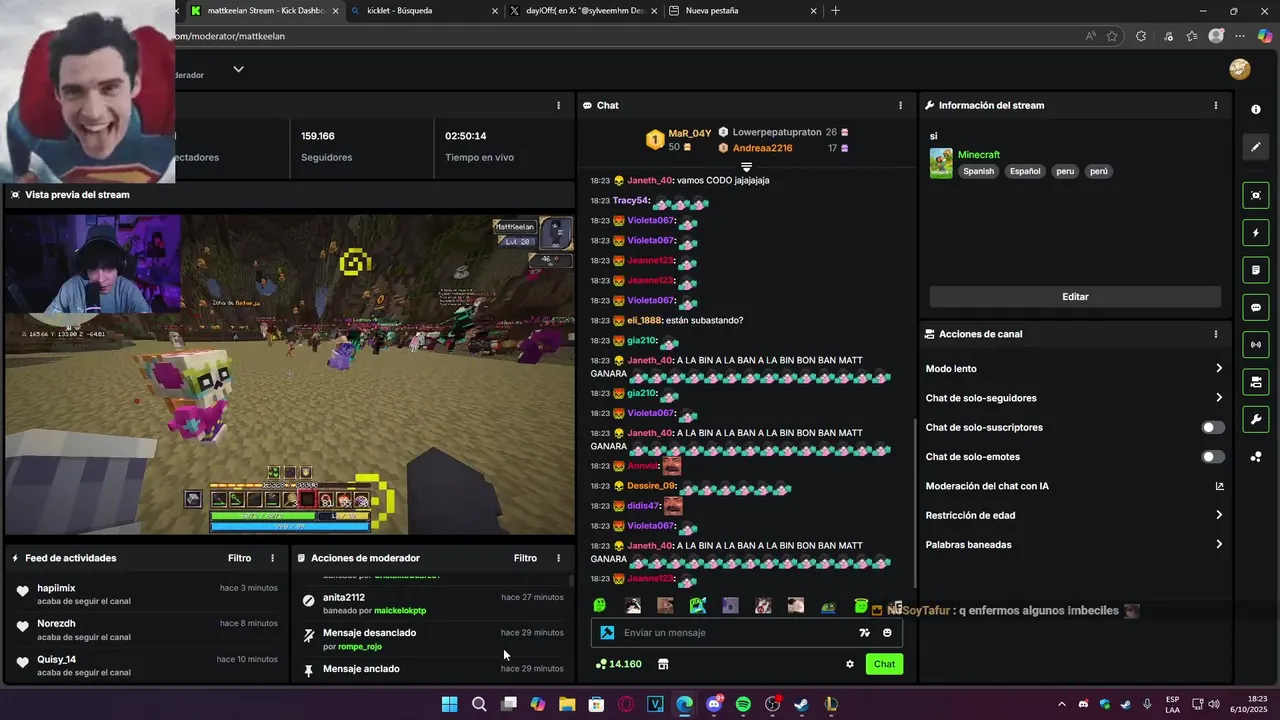Expand the Chat de solo-seguidores setting
The width and height of the screenshot is (1280, 720).
(1074, 398)
